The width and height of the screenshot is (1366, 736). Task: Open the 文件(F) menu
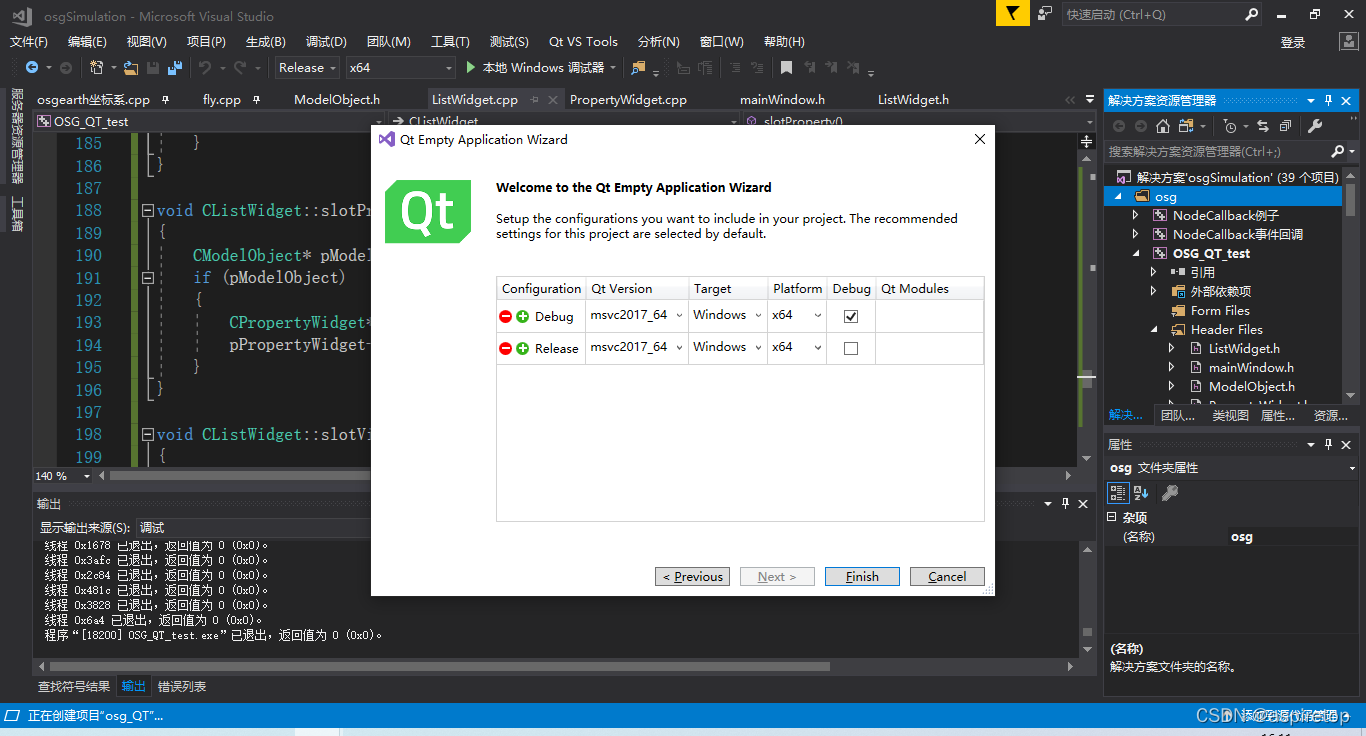(x=29, y=42)
